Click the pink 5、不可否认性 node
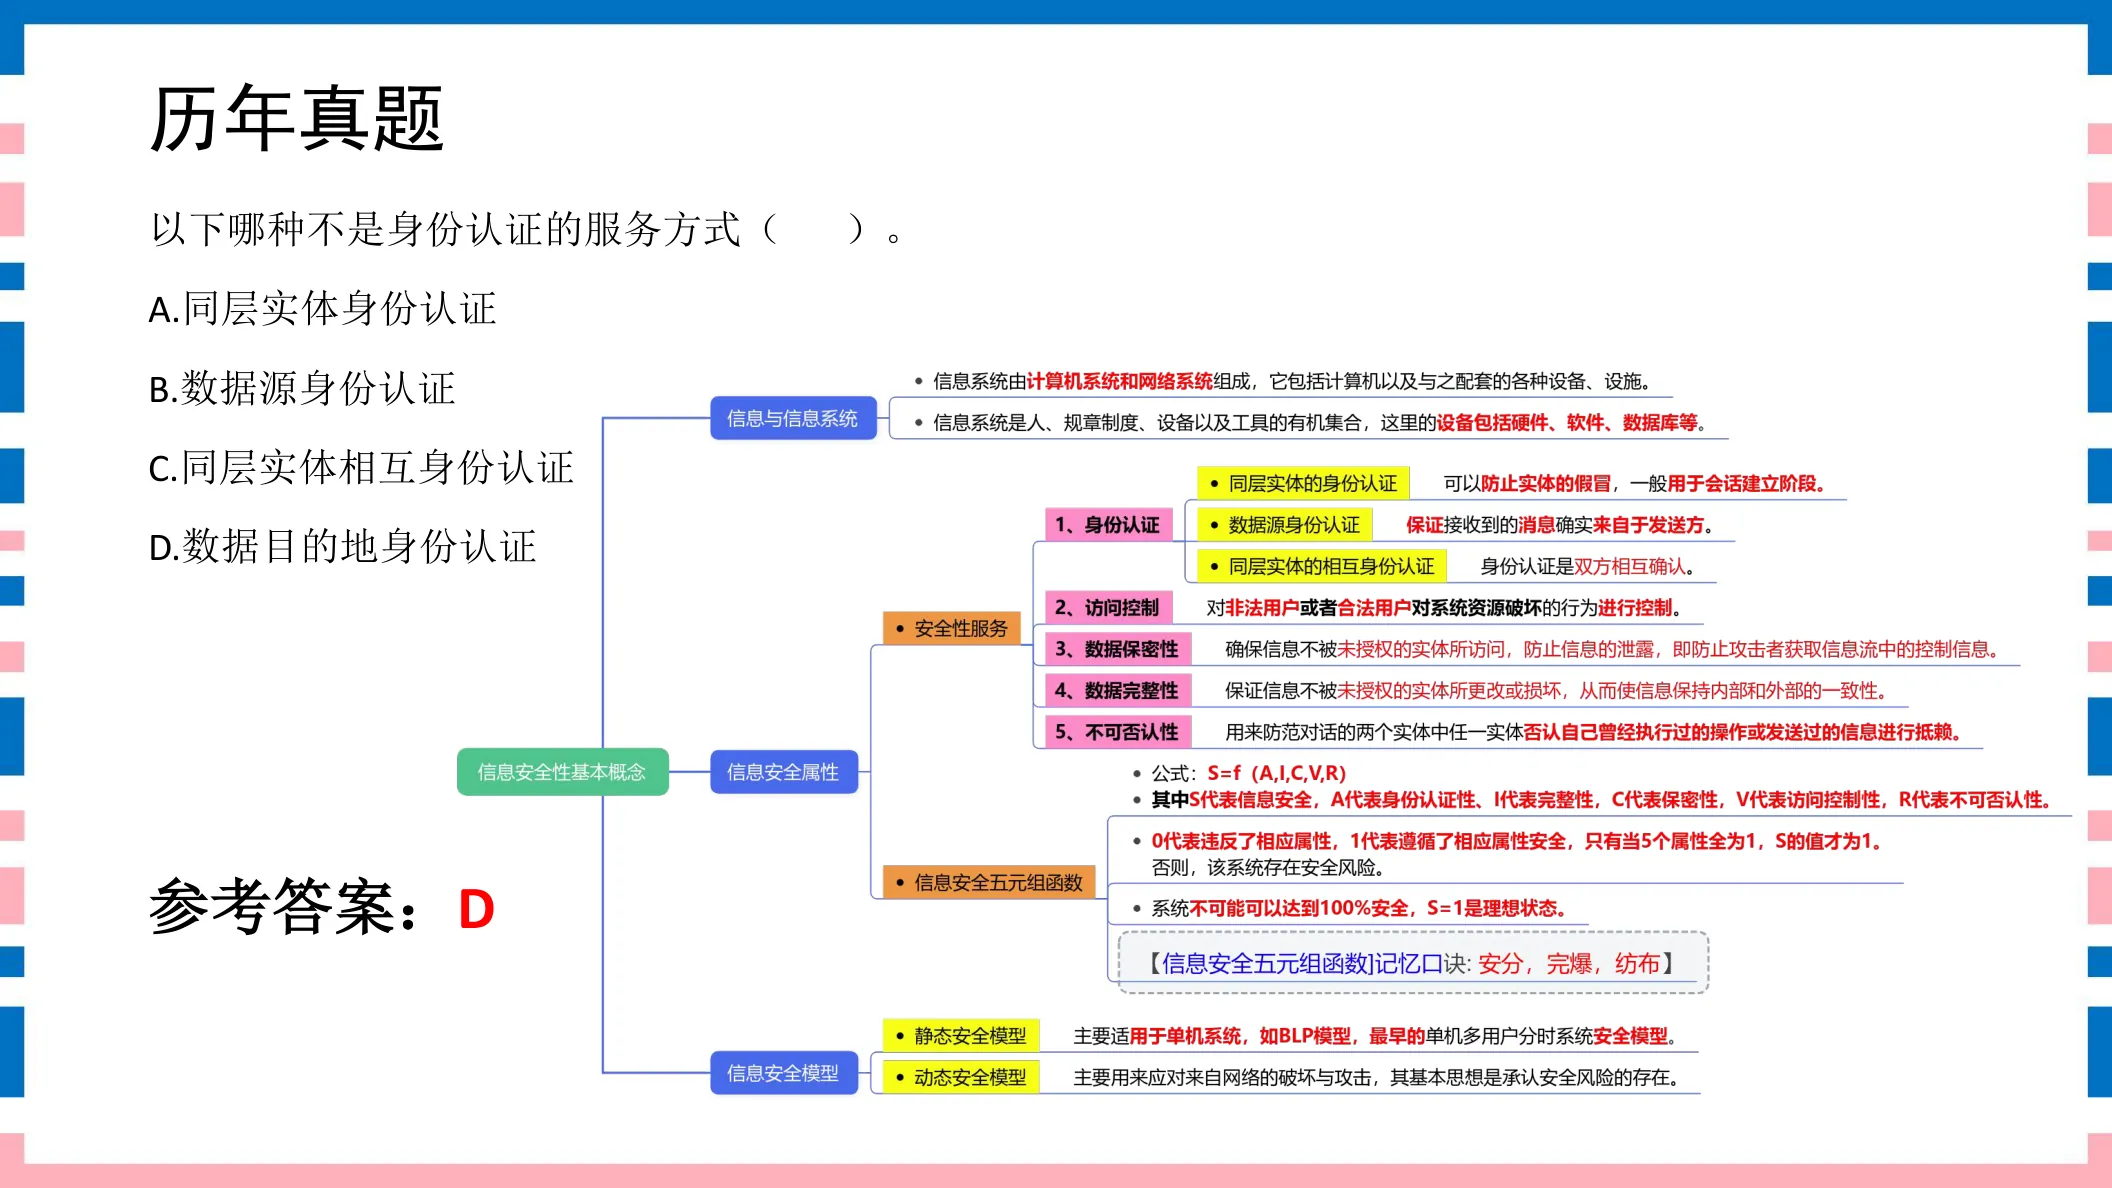The width and height of the screenshot is (2112, 1188). (x=1117, y=732)
